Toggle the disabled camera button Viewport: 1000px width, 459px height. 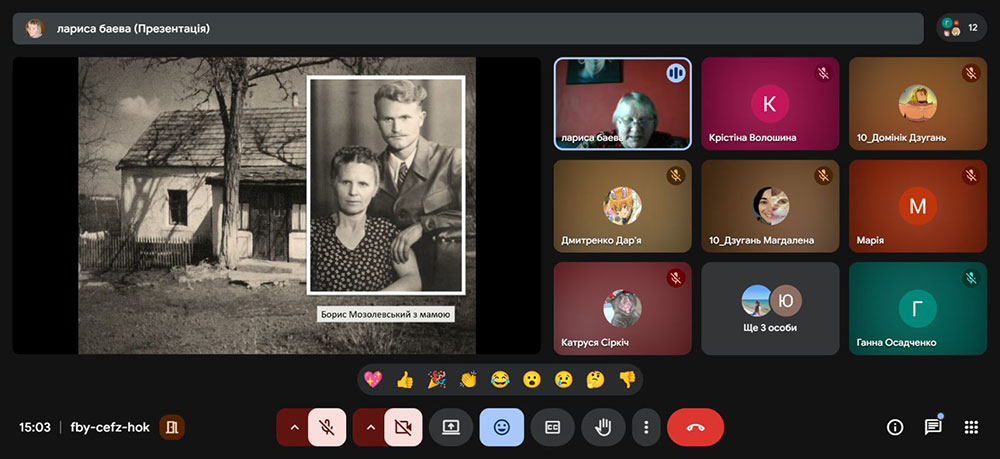[403, 427]
